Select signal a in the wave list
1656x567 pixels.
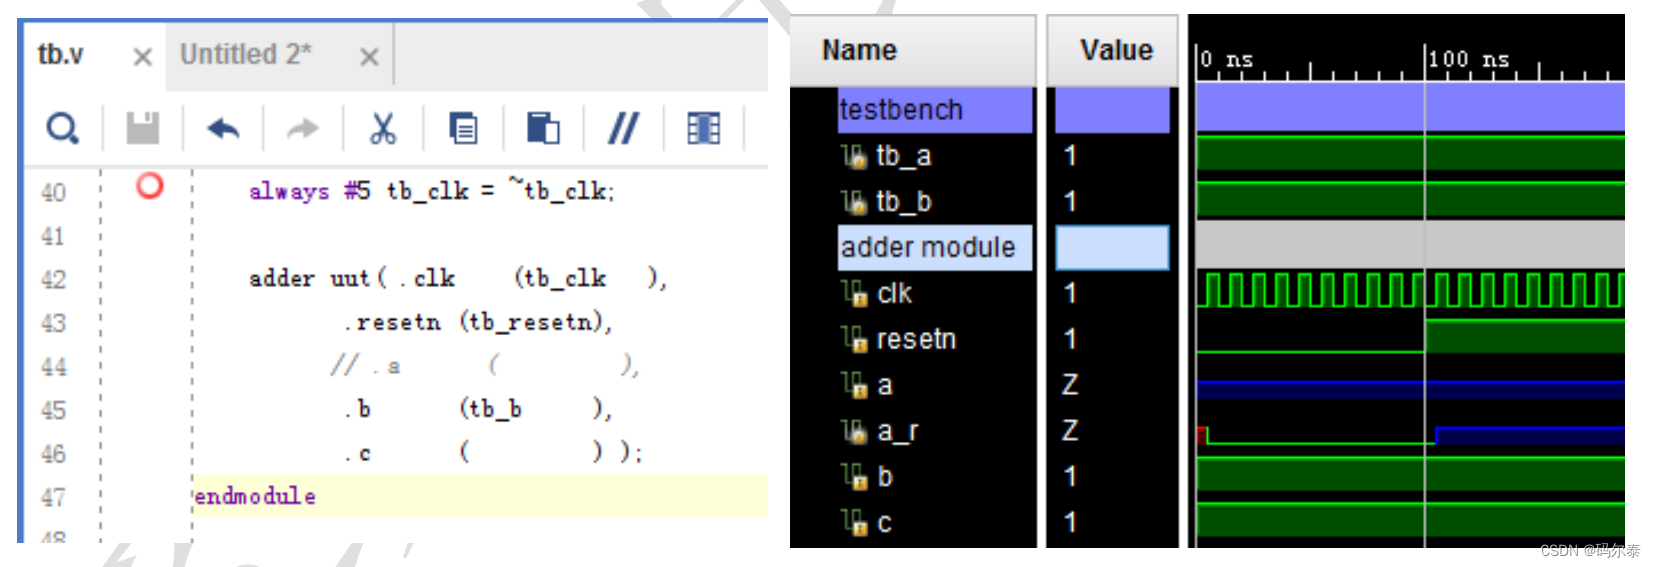point(885,385)
